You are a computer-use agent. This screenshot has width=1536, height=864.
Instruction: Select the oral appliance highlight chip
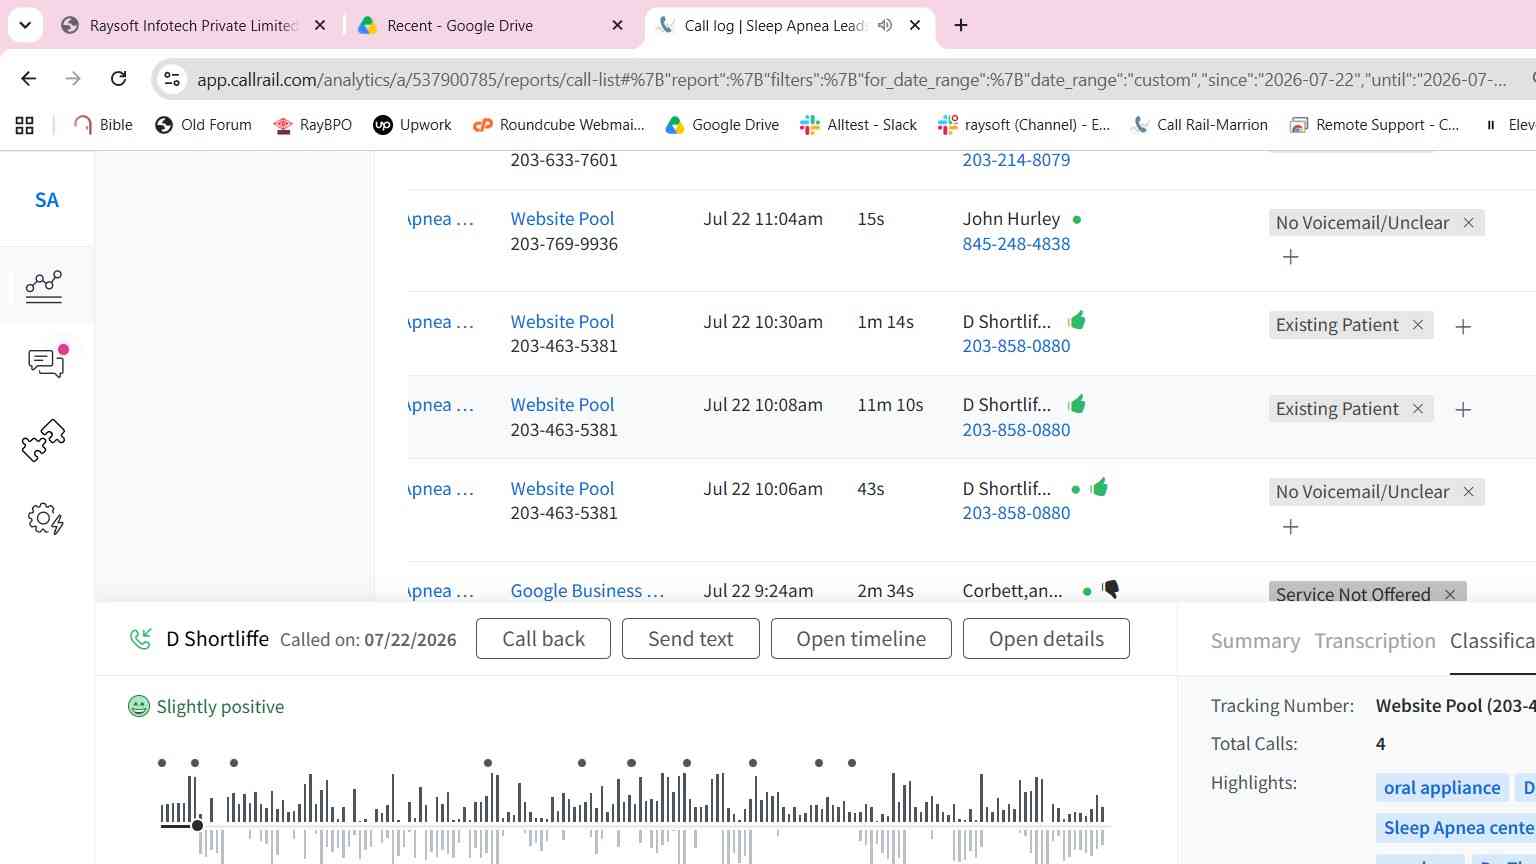click(1442, 788)
